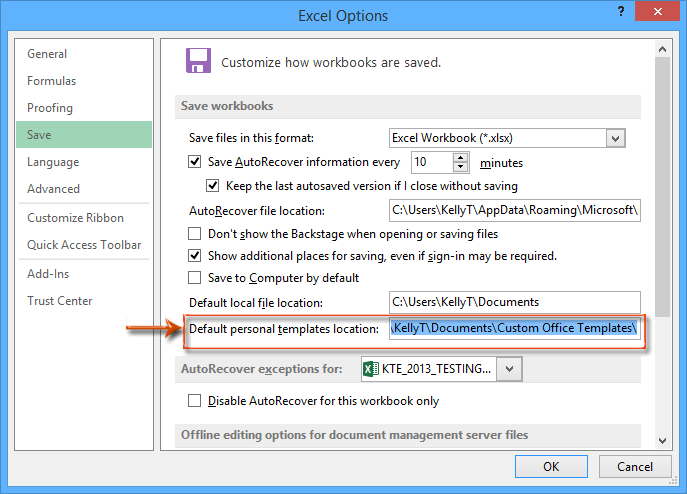Click the Excel workbook icon in AutoRecover exceptions
Viewport: 687px width, 494px height.
(x=370, y=370)
